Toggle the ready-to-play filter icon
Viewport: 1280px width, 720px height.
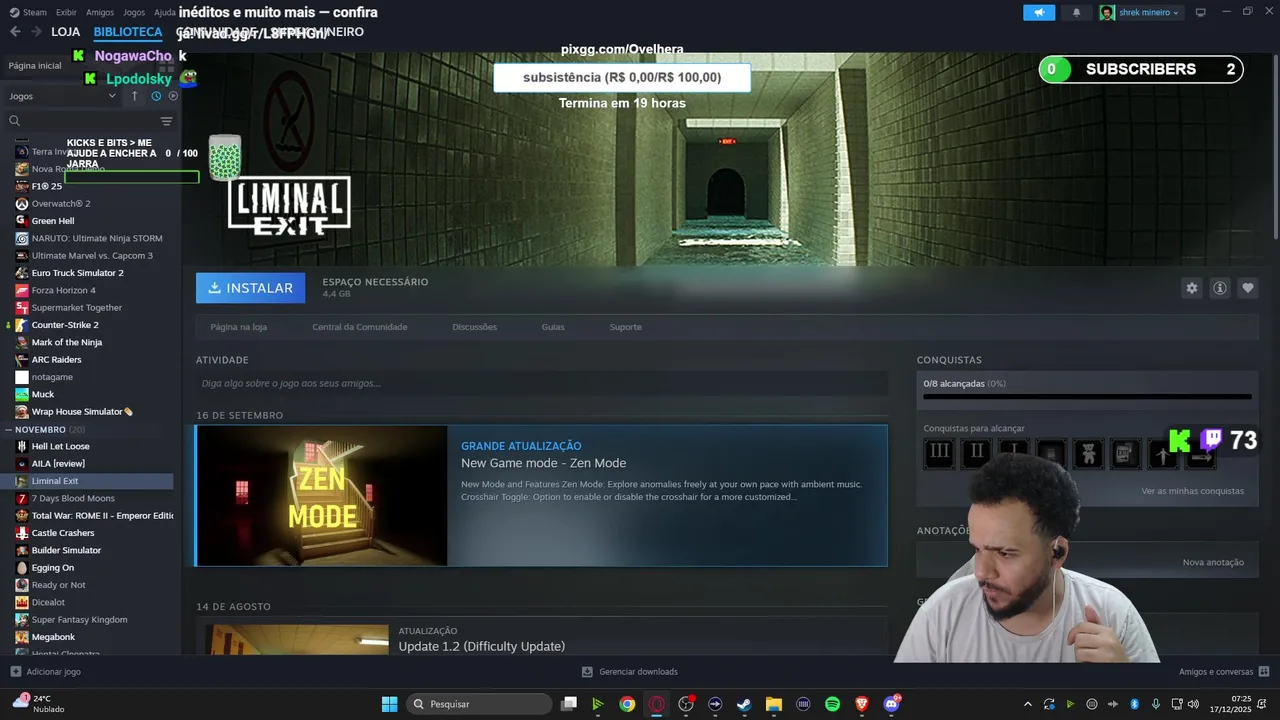tap(173, 96)
